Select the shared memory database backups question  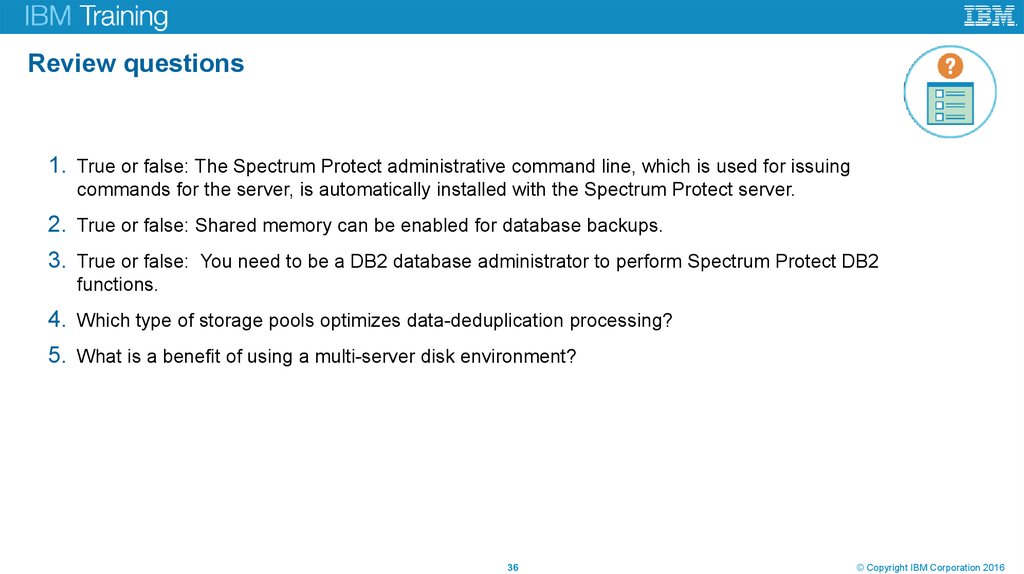369,226
